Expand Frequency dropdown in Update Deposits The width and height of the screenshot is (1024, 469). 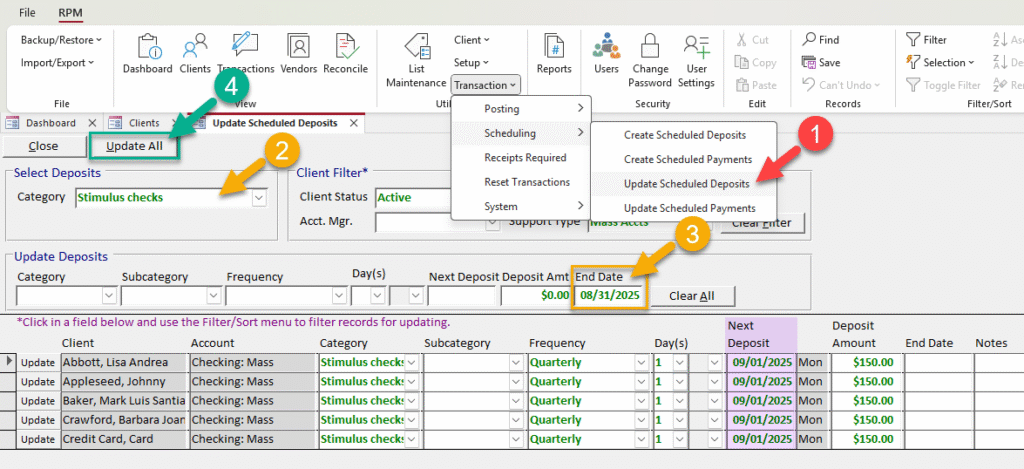[339, 296]
